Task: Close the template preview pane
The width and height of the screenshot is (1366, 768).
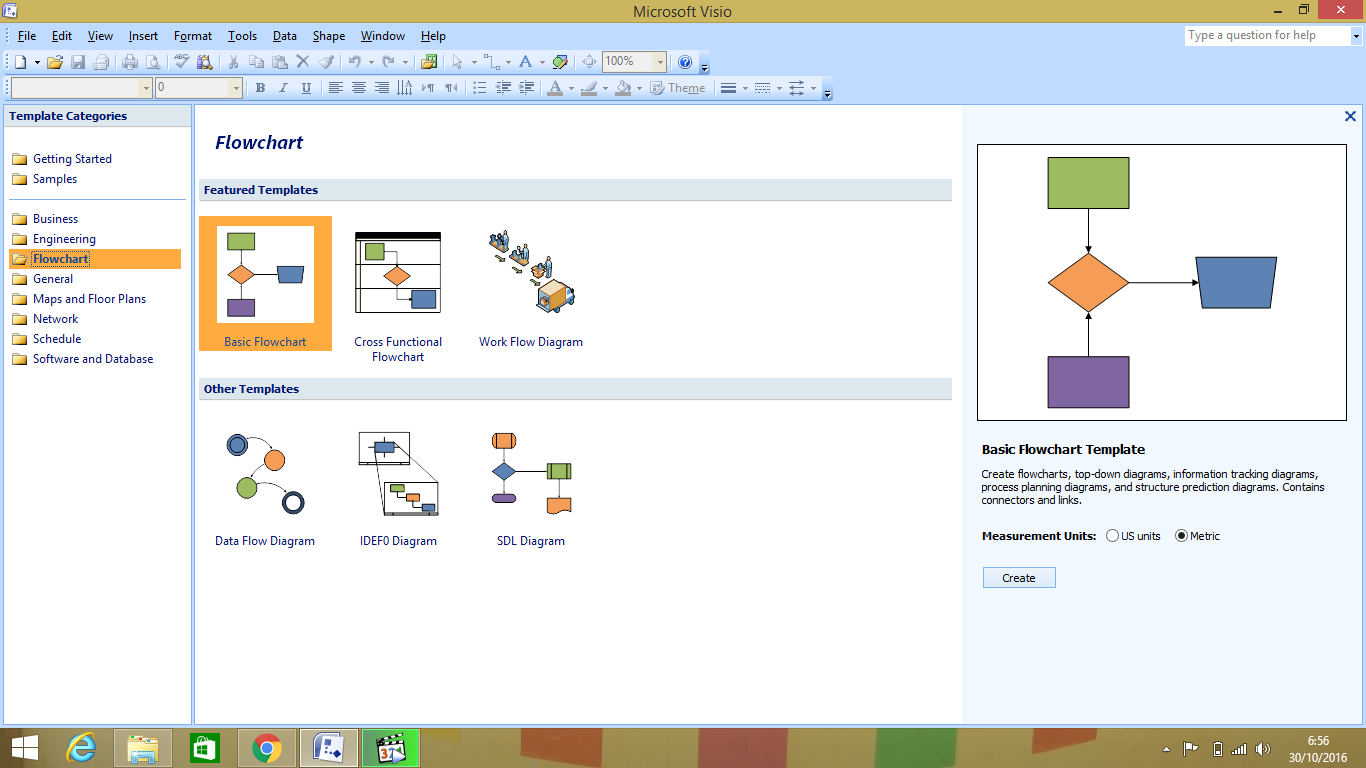Action: click(x=1350, y=117)
